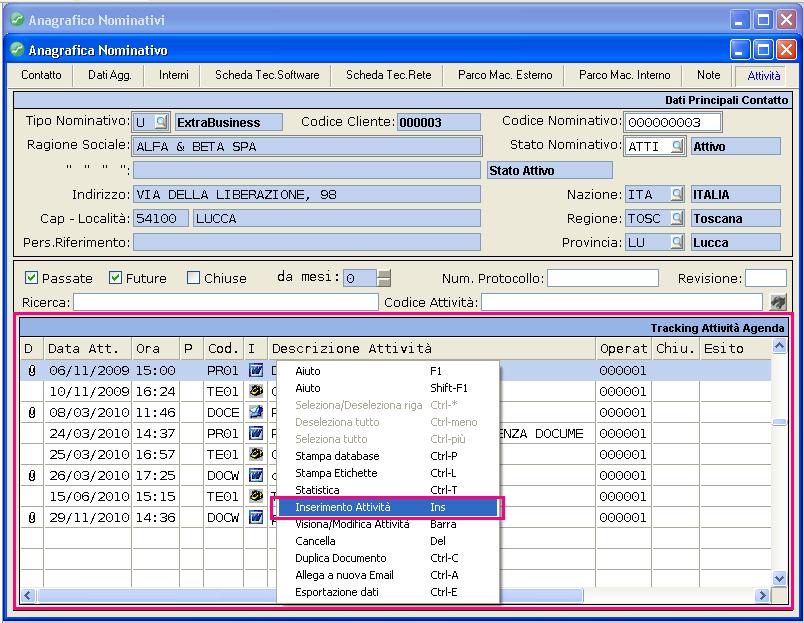Click the paperclip attachment icon on 06/11/2009 row
The image size is (804, 623).
tap(32, 371)
